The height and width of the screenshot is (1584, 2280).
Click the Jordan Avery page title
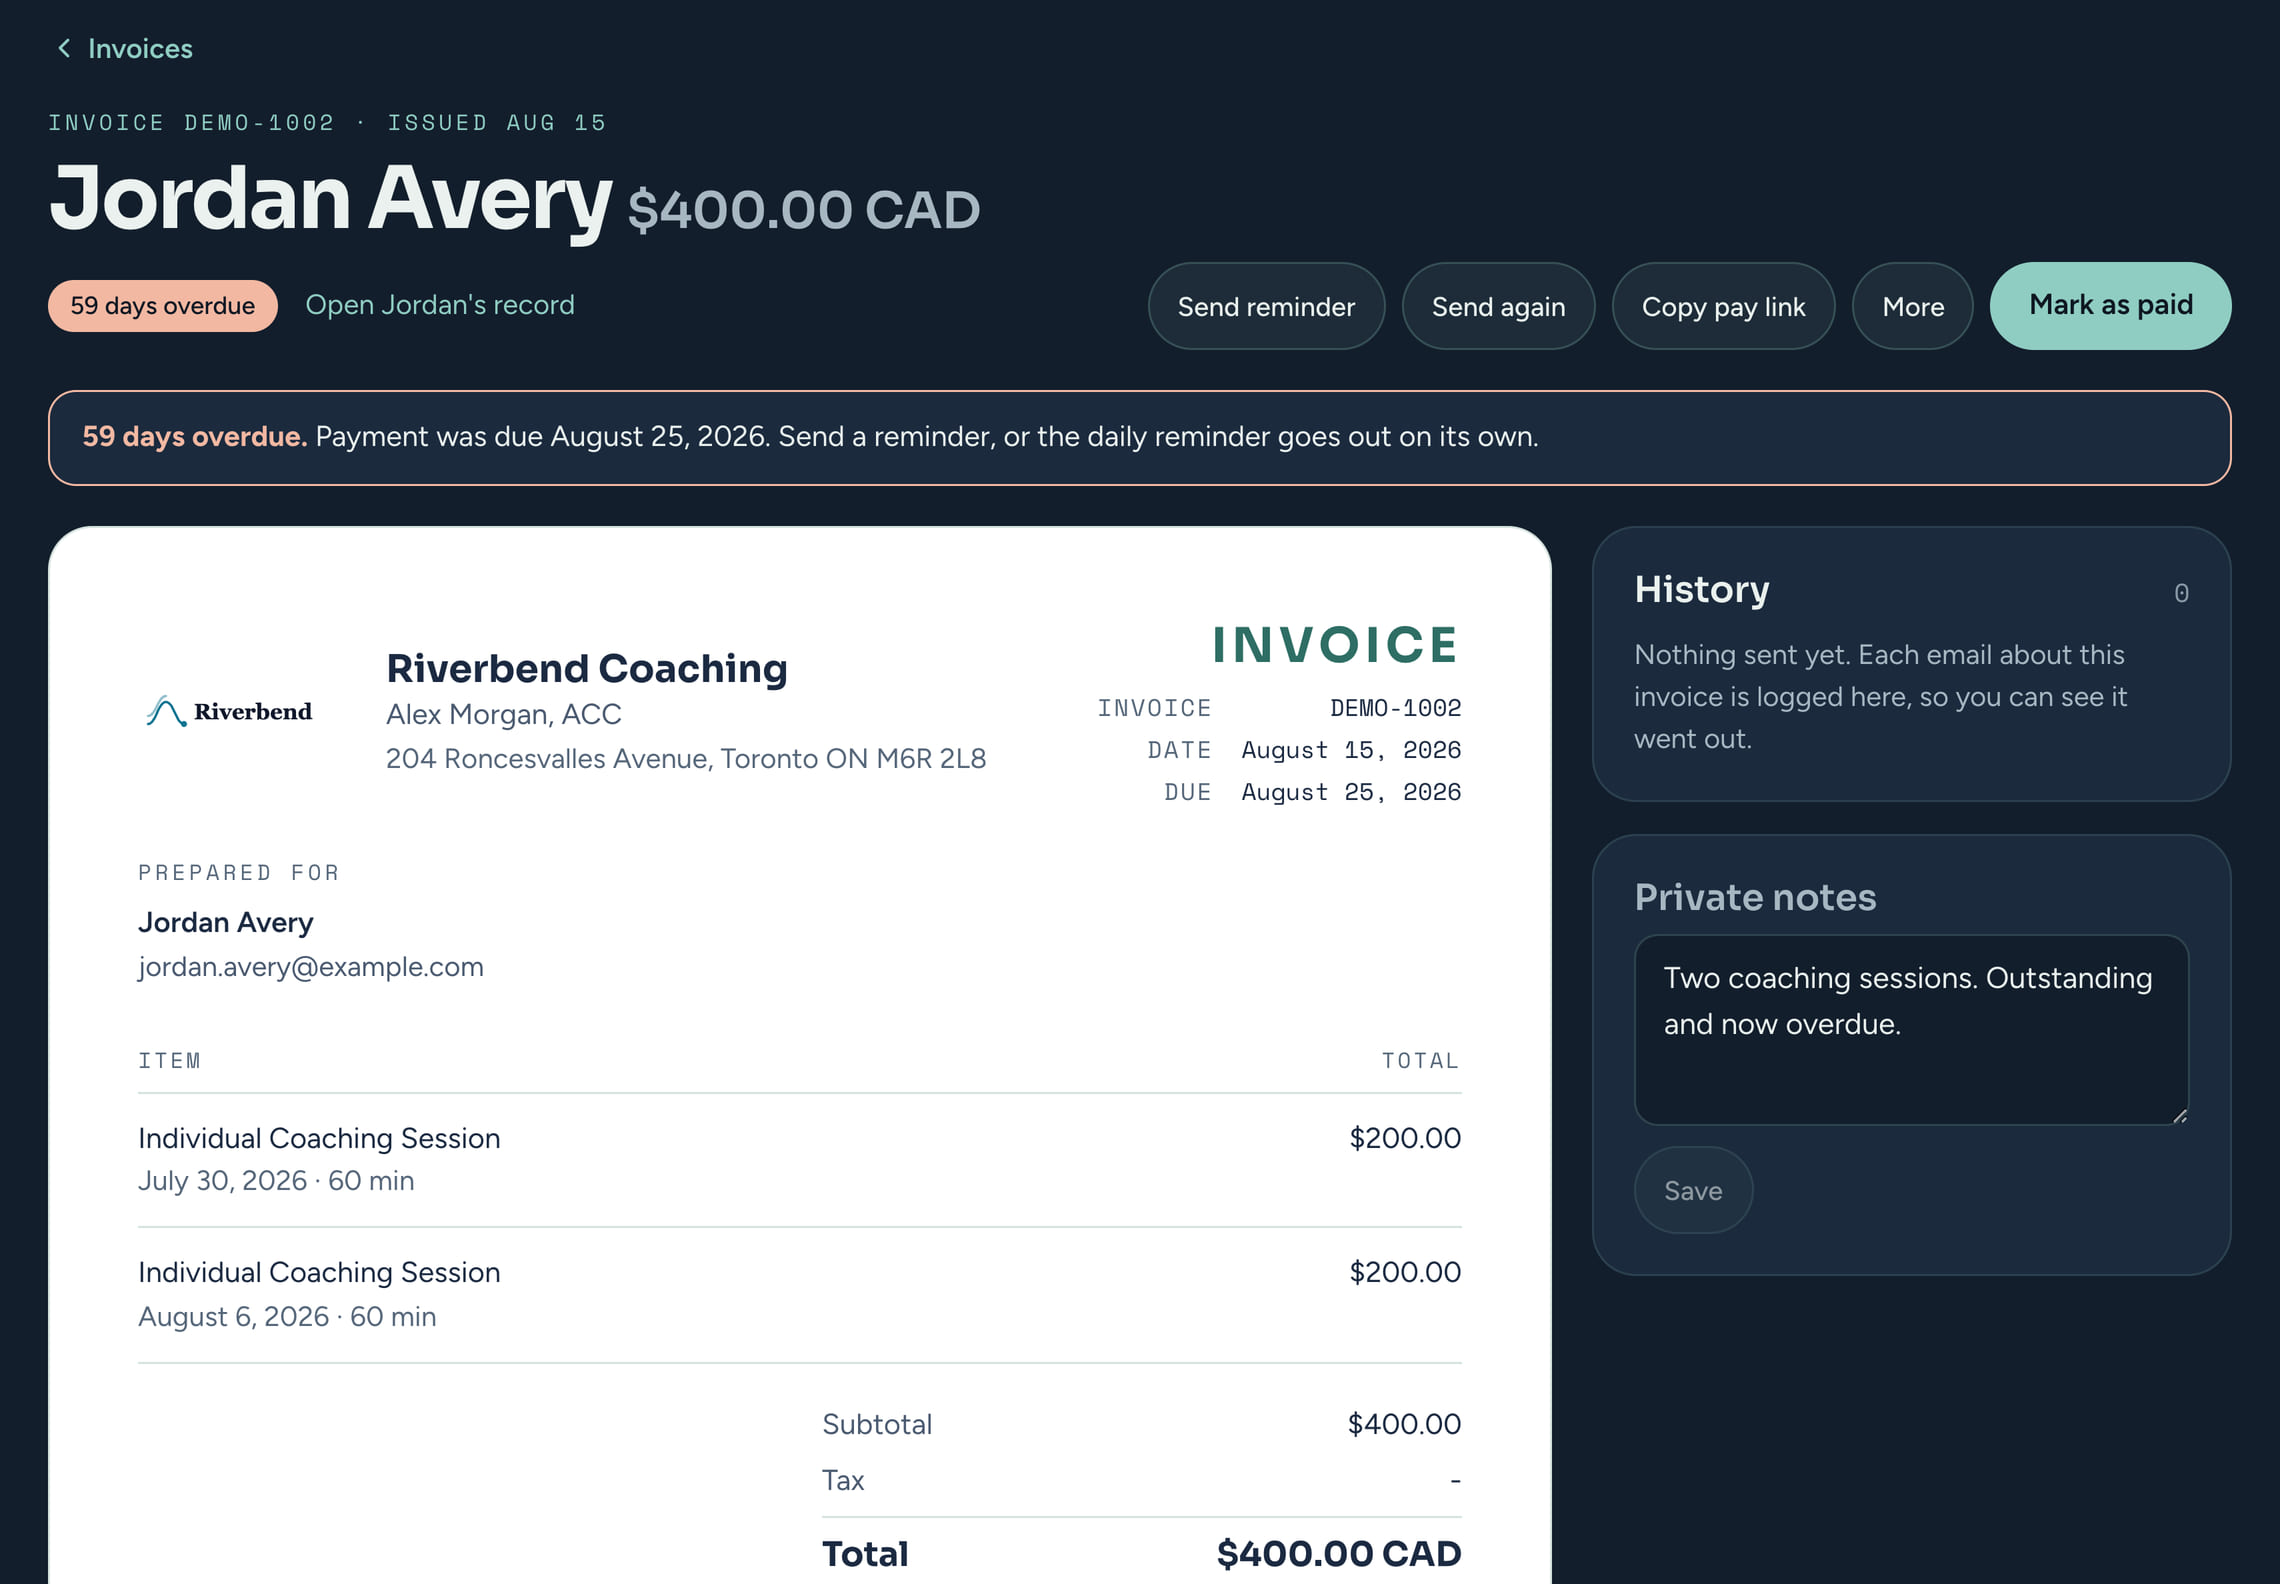click(x=331, y=199)
